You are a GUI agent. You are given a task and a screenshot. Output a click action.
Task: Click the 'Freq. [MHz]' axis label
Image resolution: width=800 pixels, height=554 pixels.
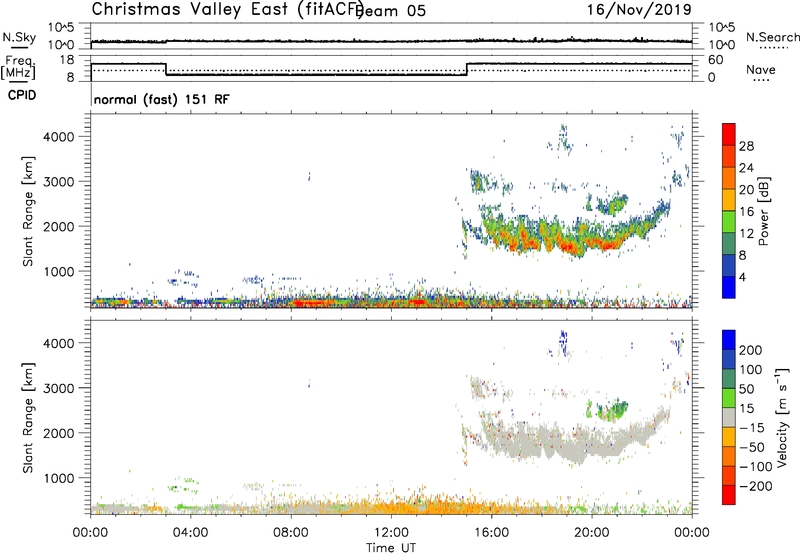pyautogui.click(x=18, y=67)
